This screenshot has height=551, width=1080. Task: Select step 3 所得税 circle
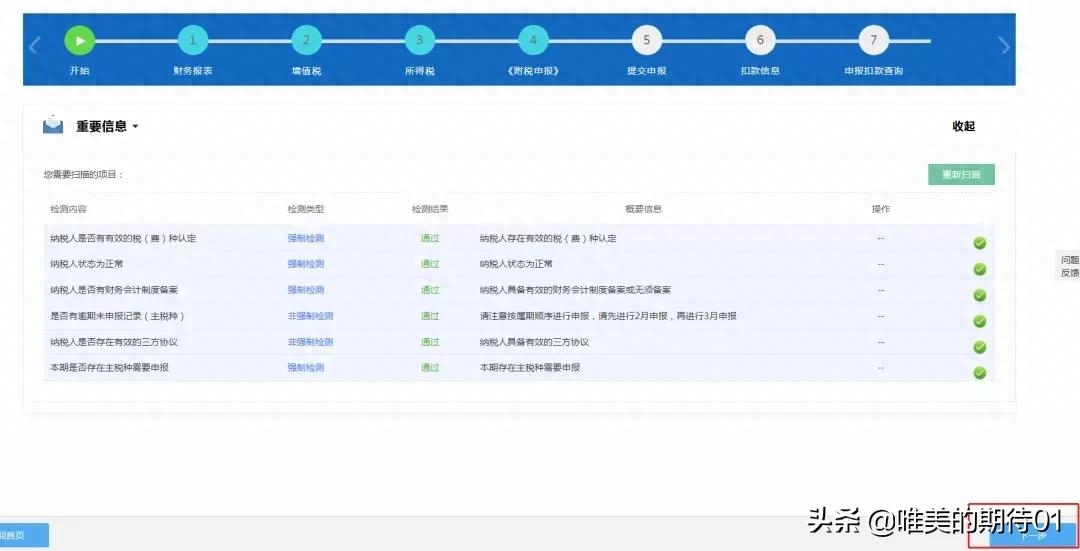(420, 41)
